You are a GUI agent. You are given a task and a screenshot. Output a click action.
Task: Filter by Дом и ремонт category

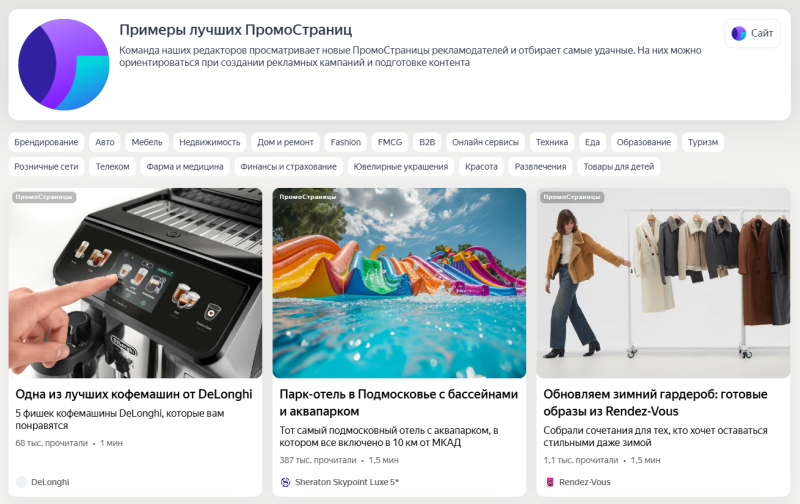(x=285, y=142)
